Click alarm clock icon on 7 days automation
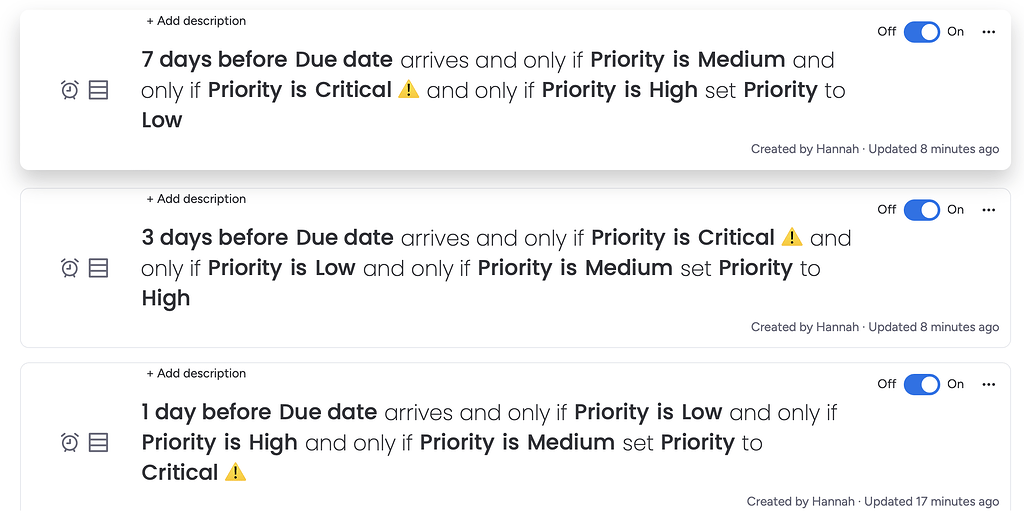 [x=70, y=90]
